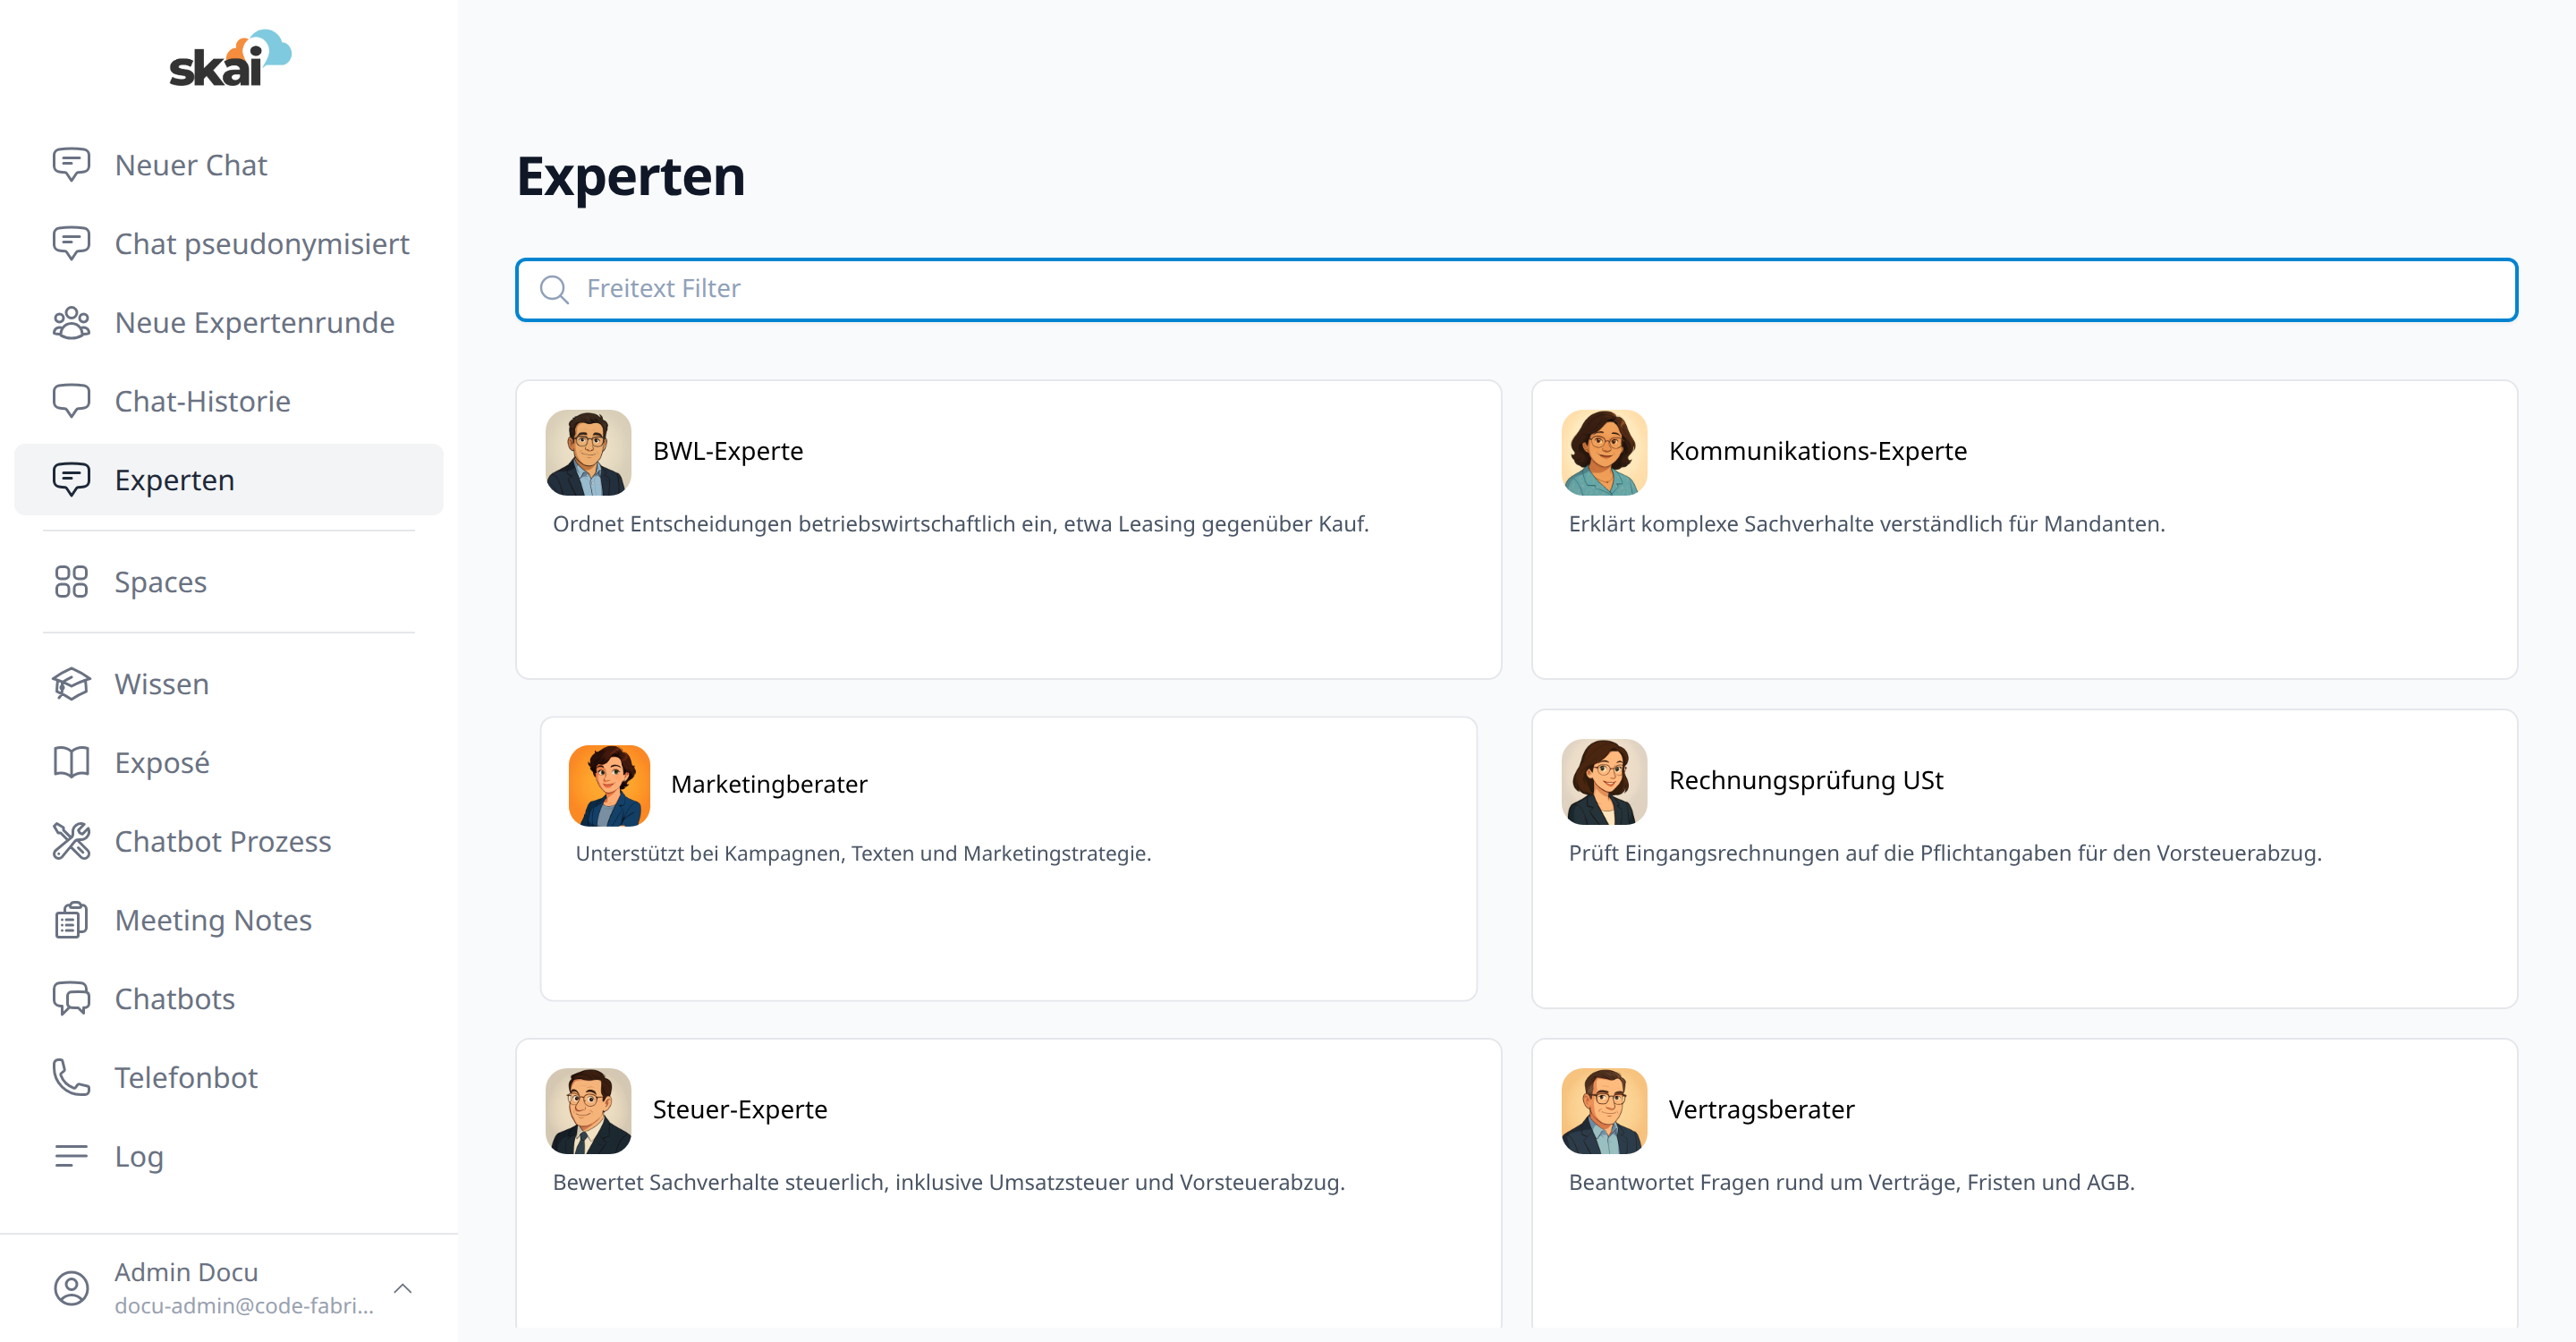Open Chat pseudonymisiert menu item
Screen dimensions: 2576x1342
coord(229,244)
